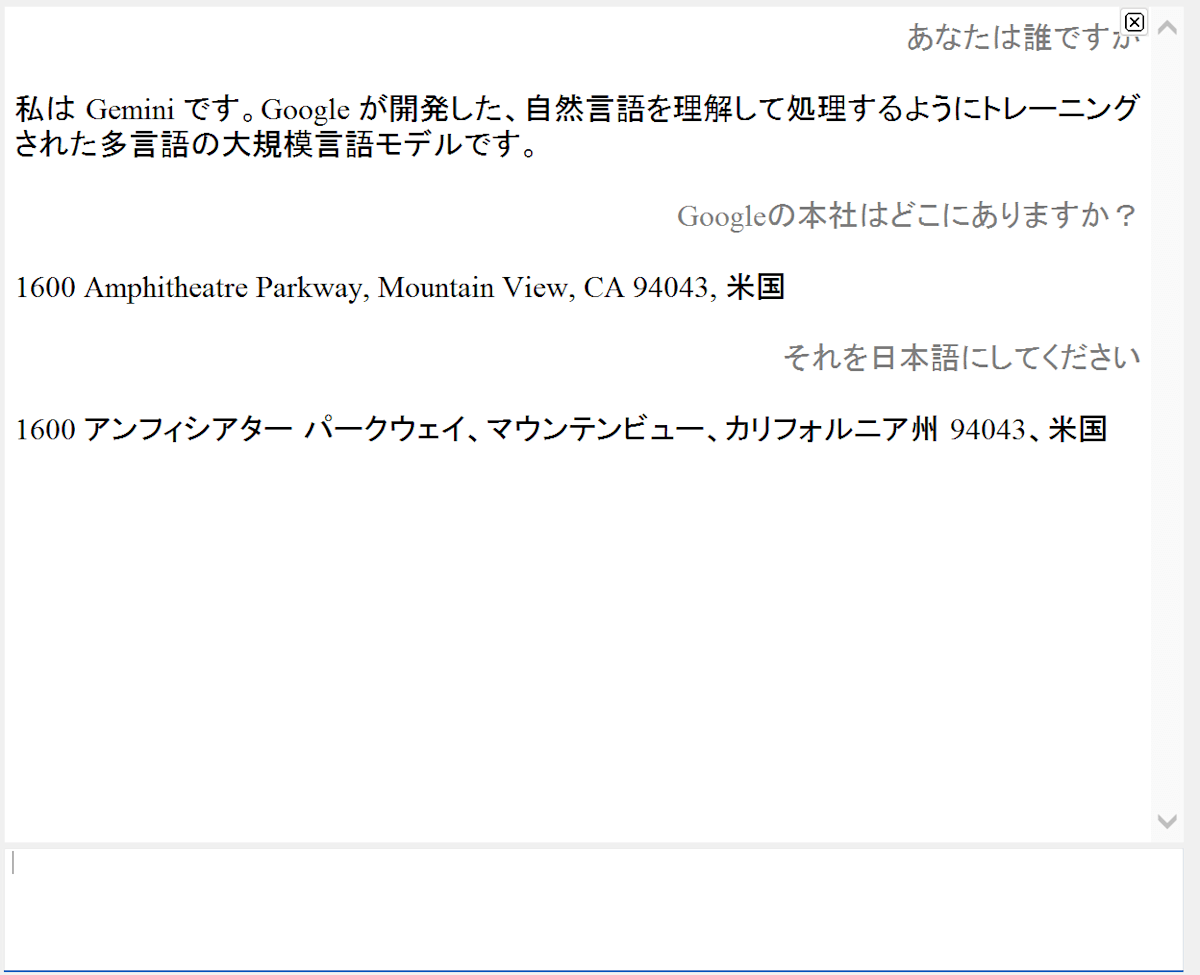Close the chat panel with the X icon
1200x975 pixels.
1134,22
